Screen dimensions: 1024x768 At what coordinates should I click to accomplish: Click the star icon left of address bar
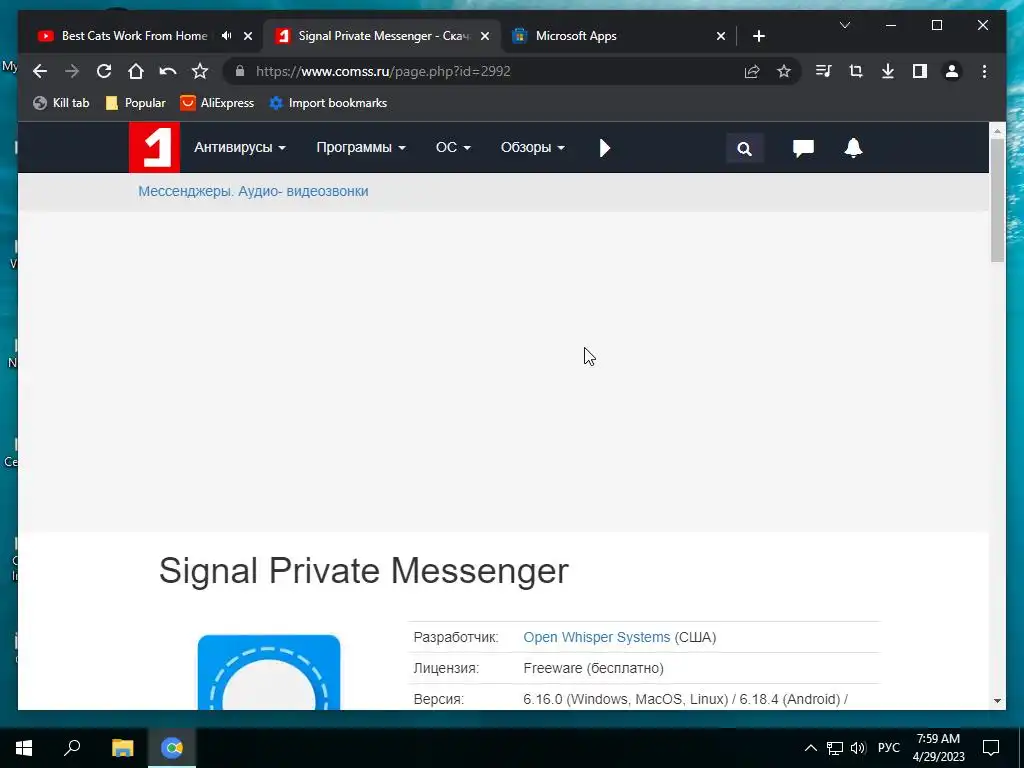point(200,71)
